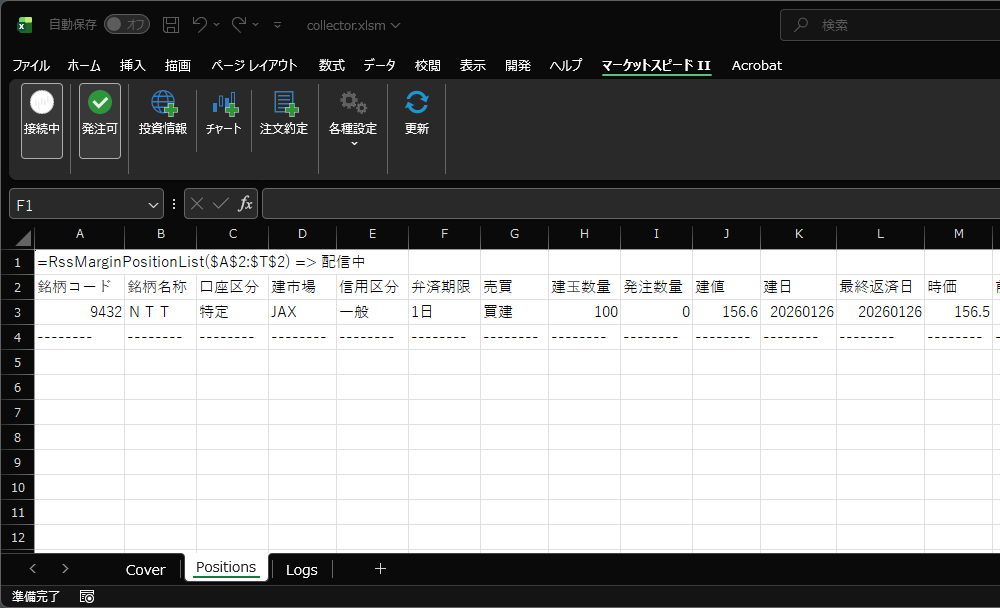Click the Excel app icon in title bar
Viewport: 1000px width, 608px height.
[25, 25]
